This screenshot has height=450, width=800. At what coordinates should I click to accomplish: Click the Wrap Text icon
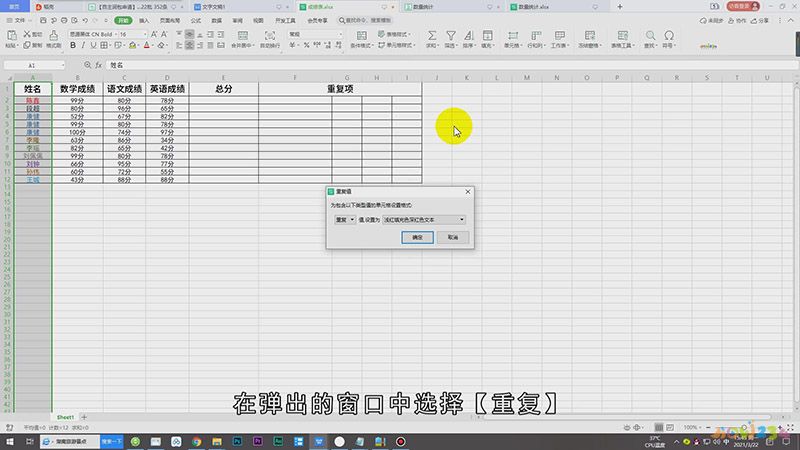pyautogui.click(x=270, y=36)
